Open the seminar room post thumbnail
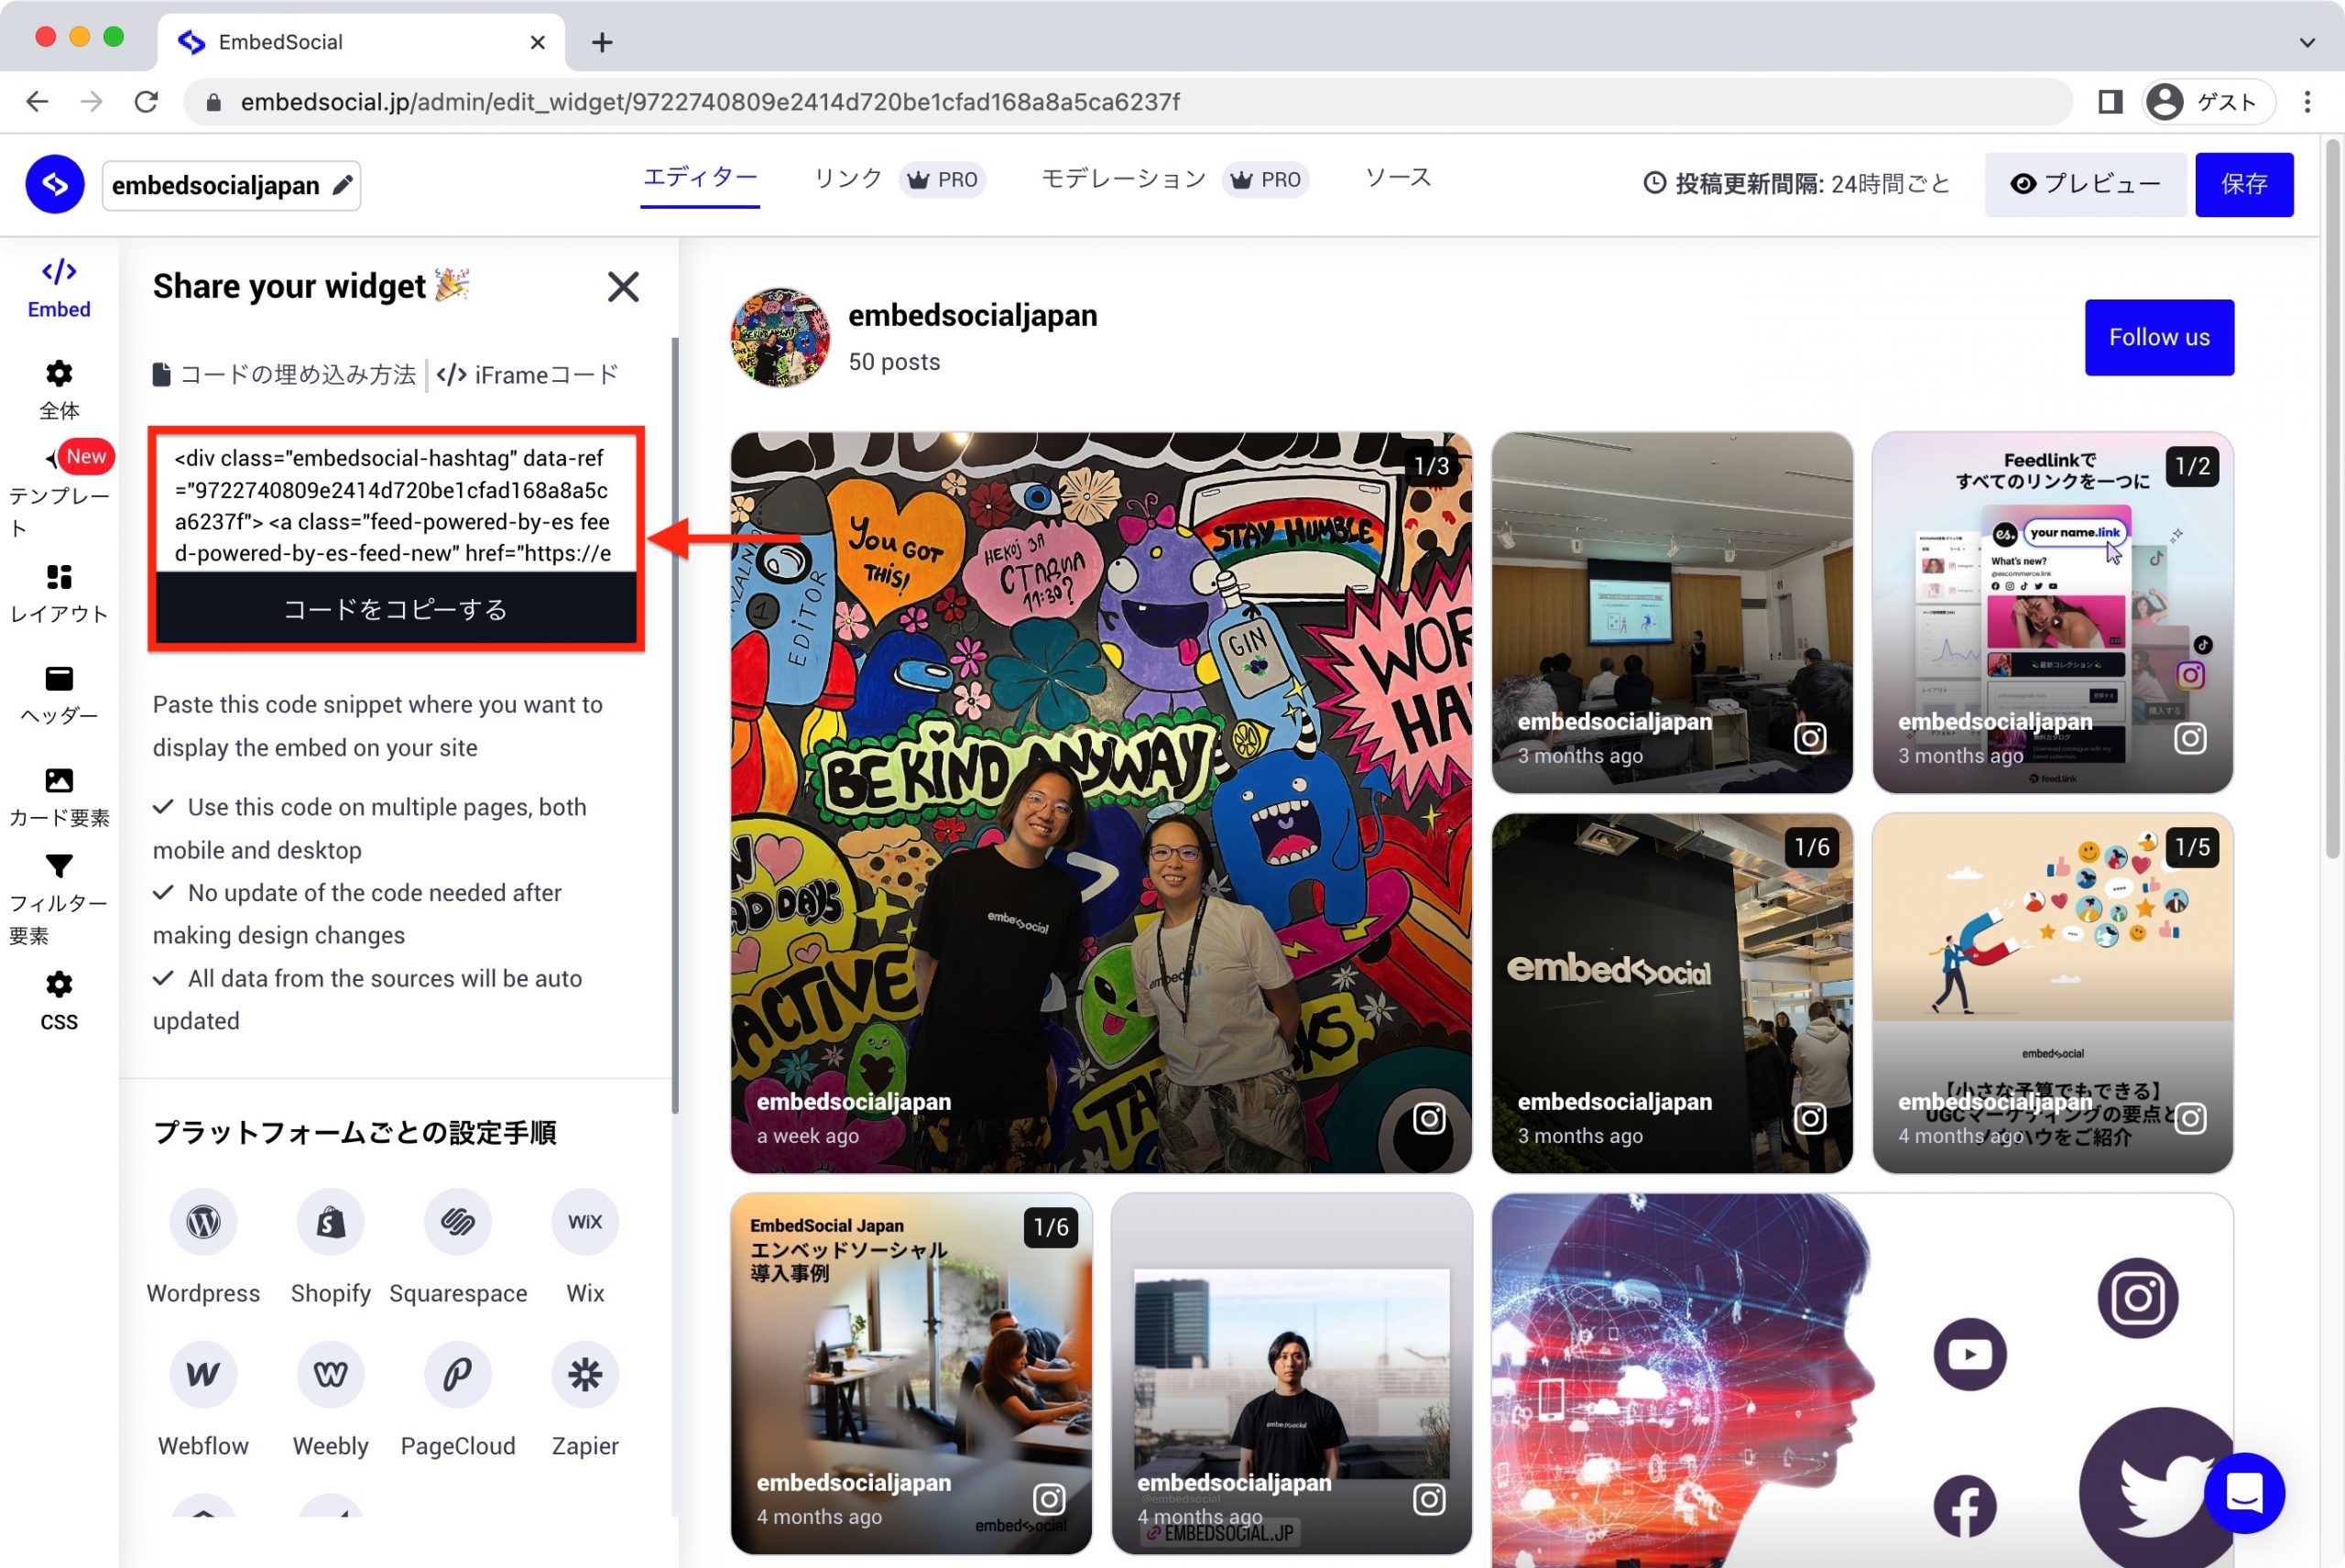This screenshot has width=2345, height=1568. coord(1672,612)
